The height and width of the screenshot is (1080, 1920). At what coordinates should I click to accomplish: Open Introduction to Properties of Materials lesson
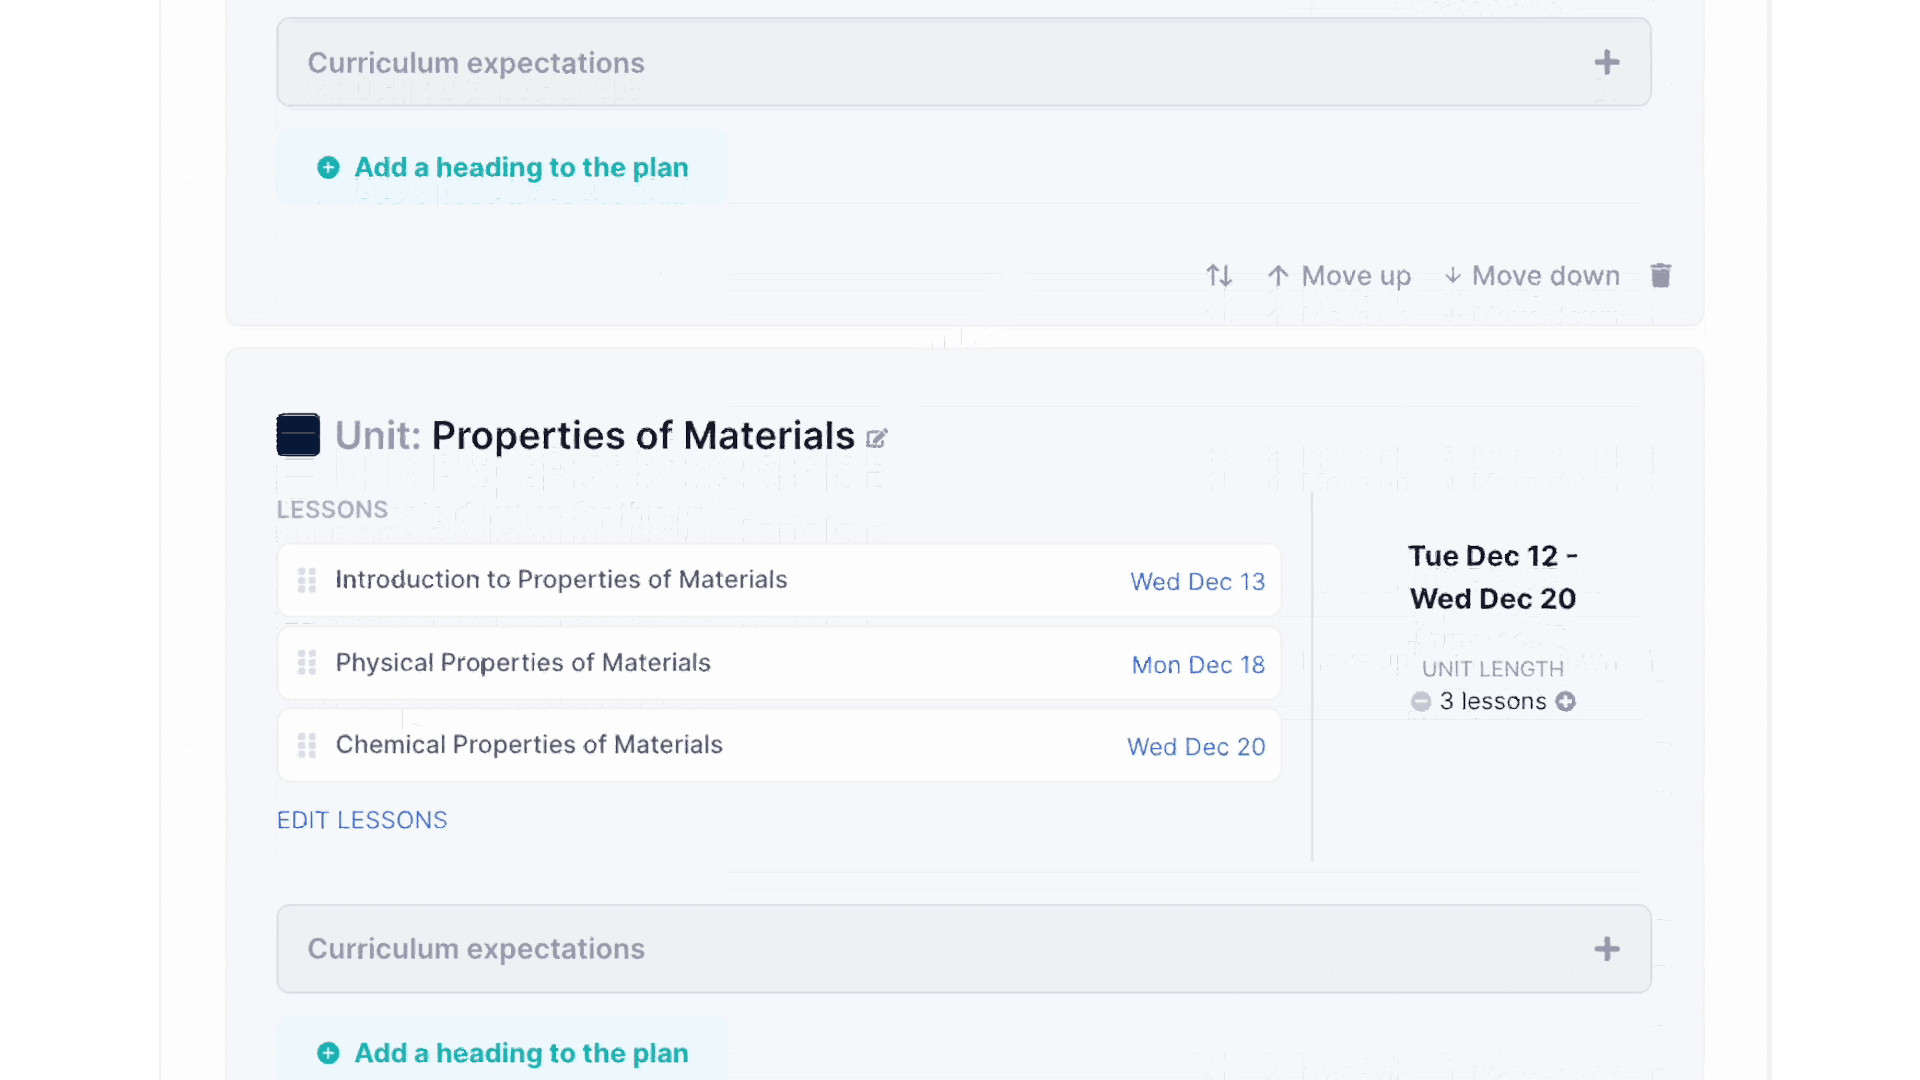pos(561,580)
